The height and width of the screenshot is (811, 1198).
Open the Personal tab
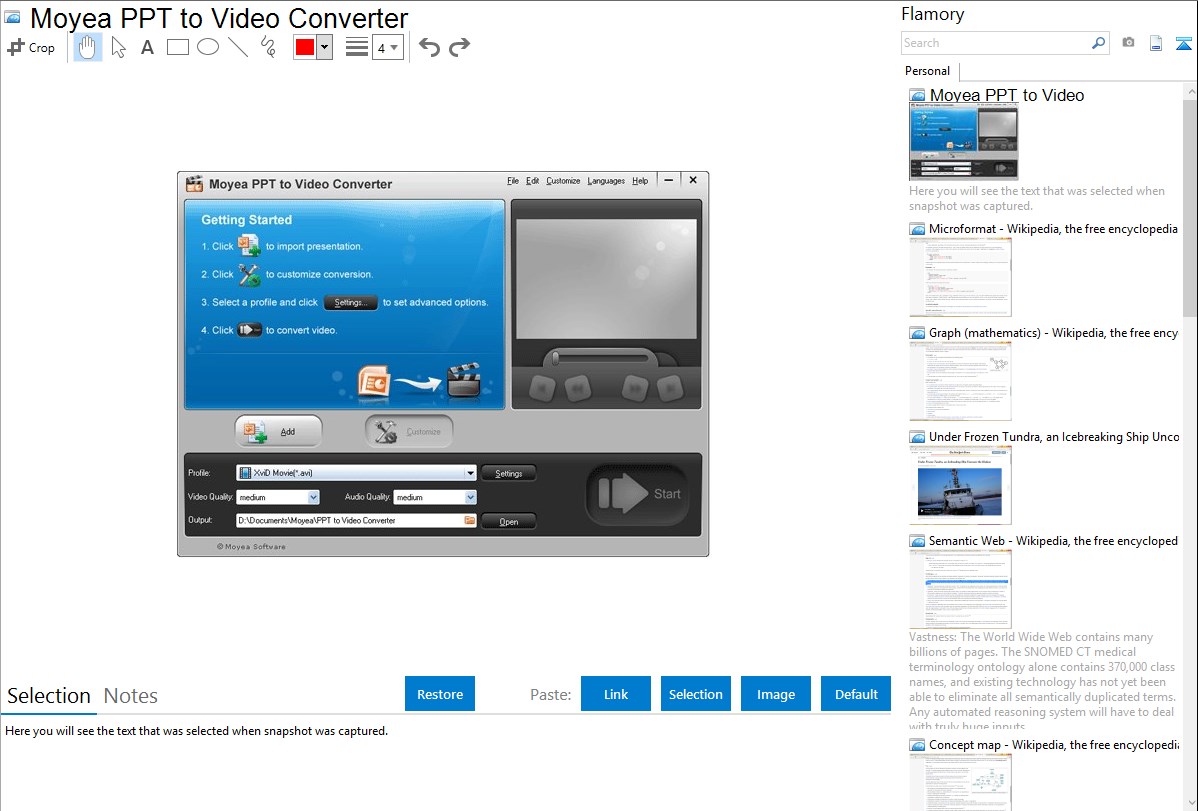tap(927, 71)
